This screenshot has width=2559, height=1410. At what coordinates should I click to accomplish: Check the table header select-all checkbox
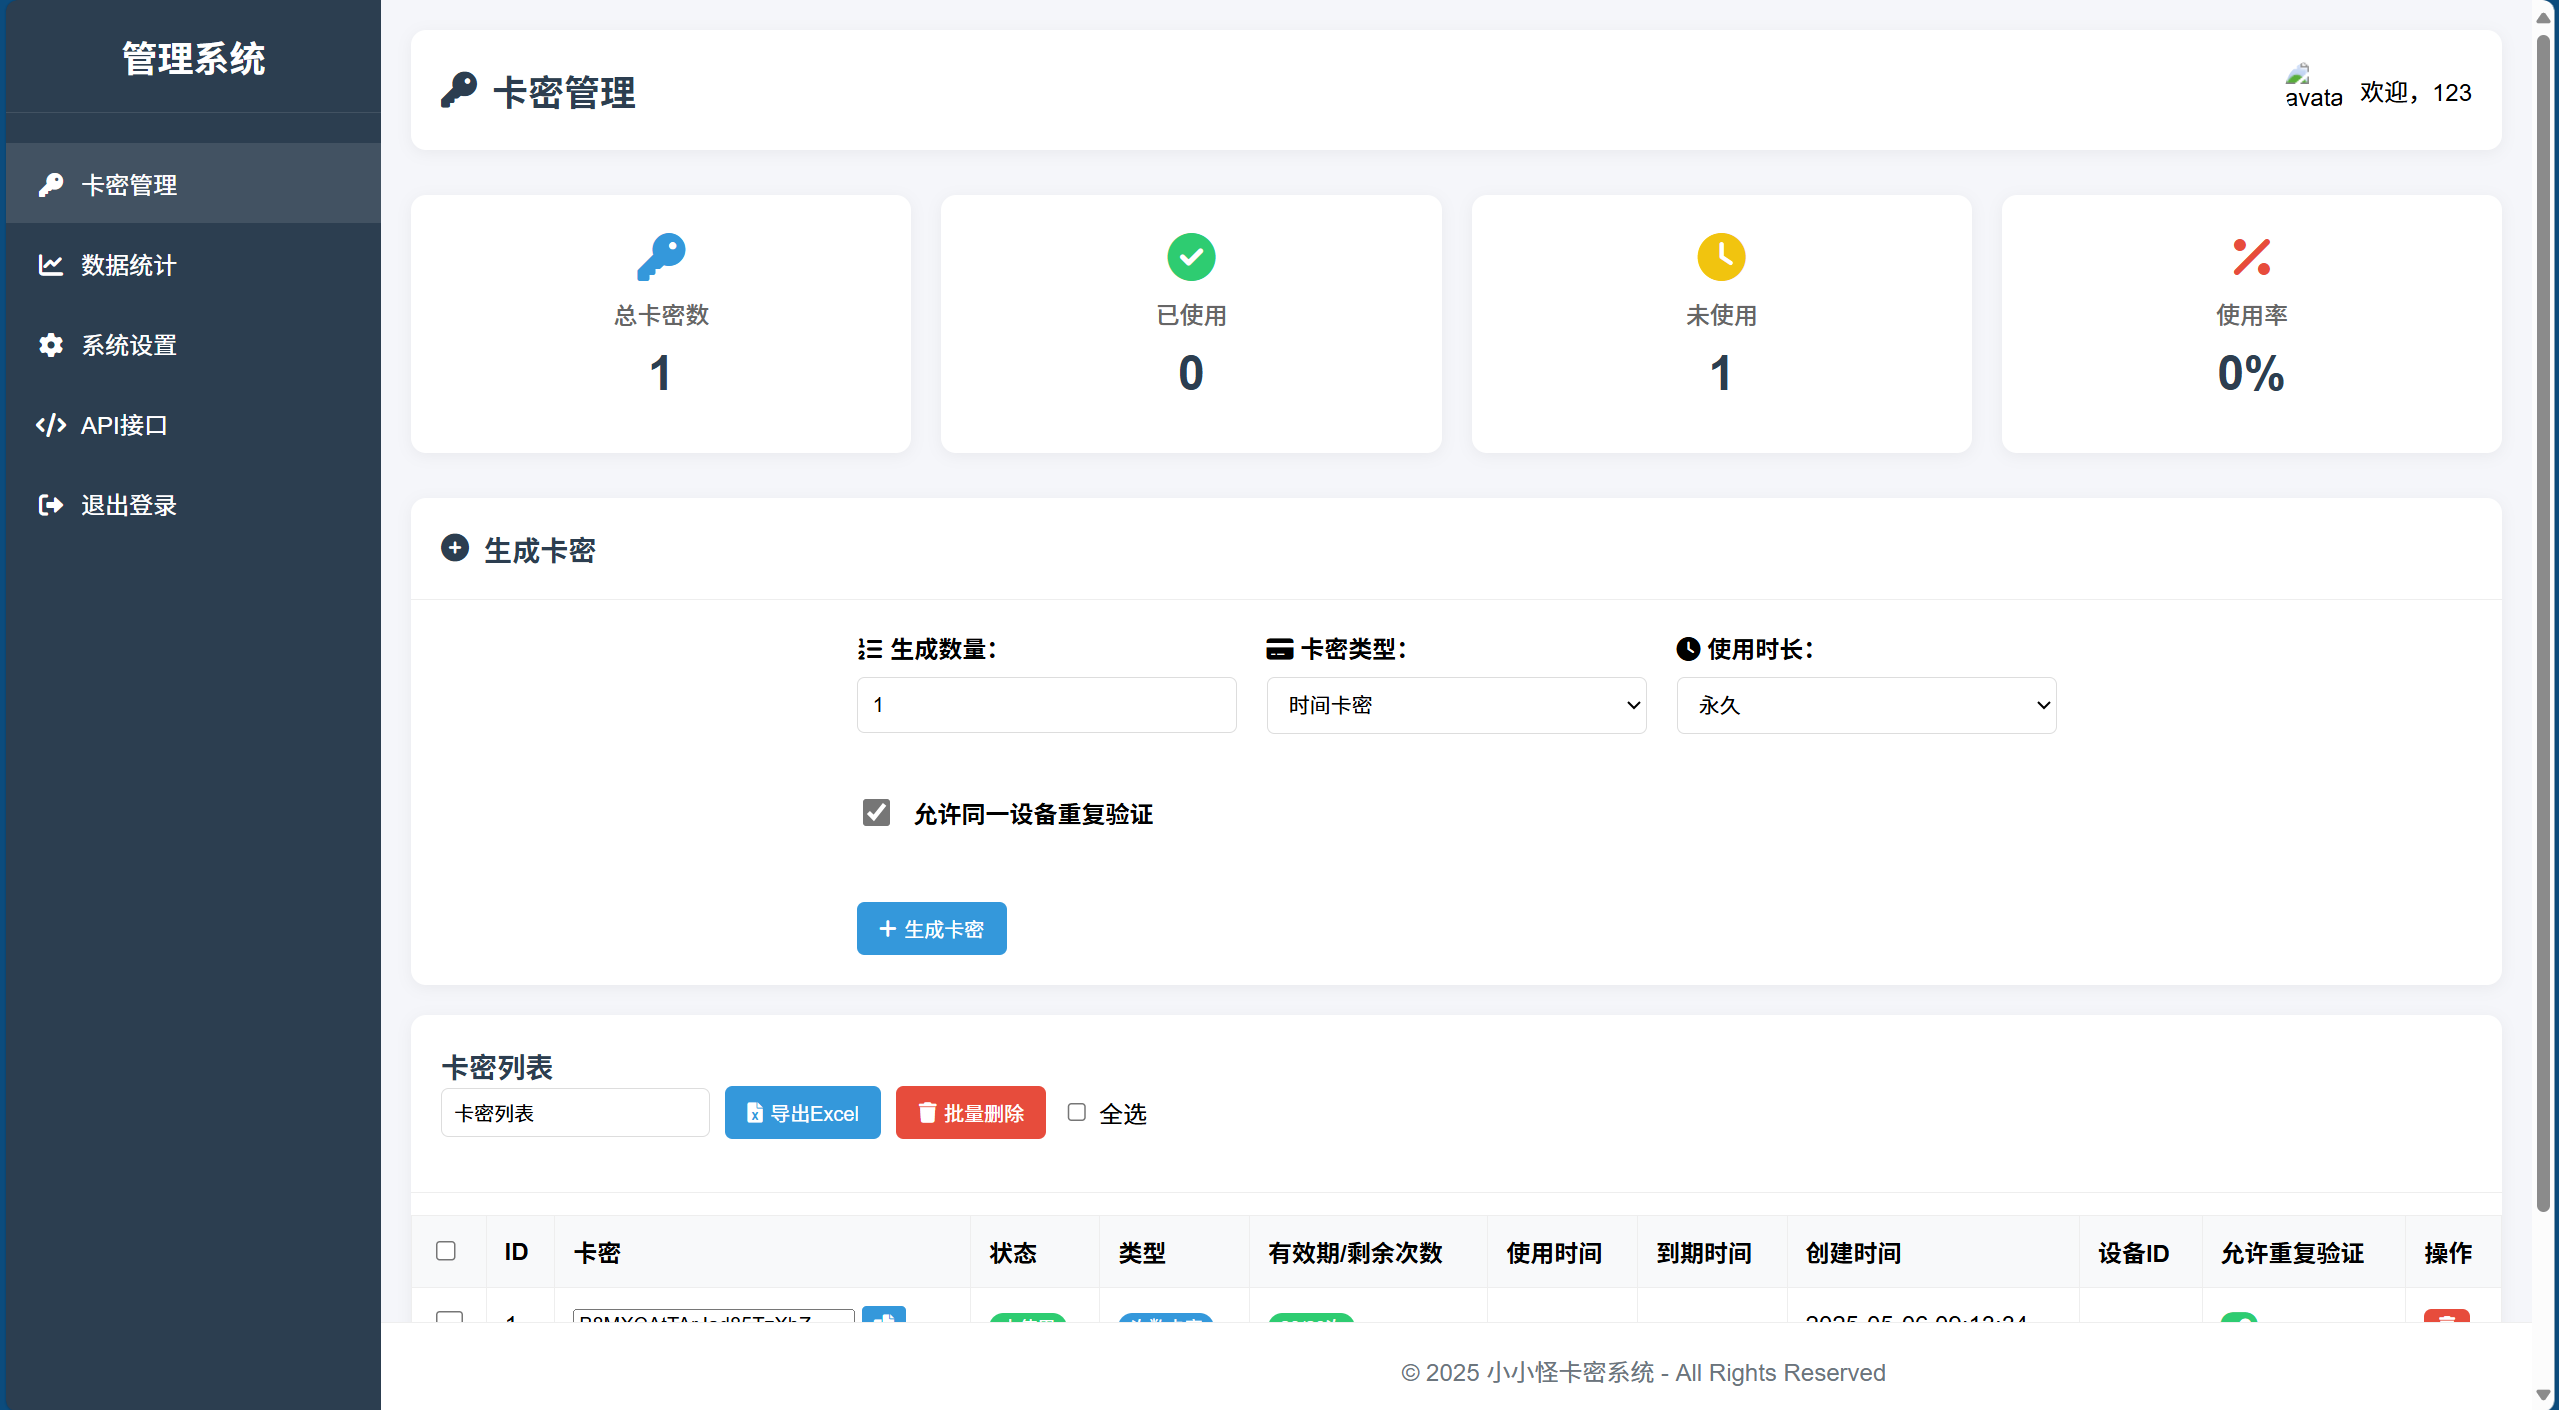[x=446, y=1251]
